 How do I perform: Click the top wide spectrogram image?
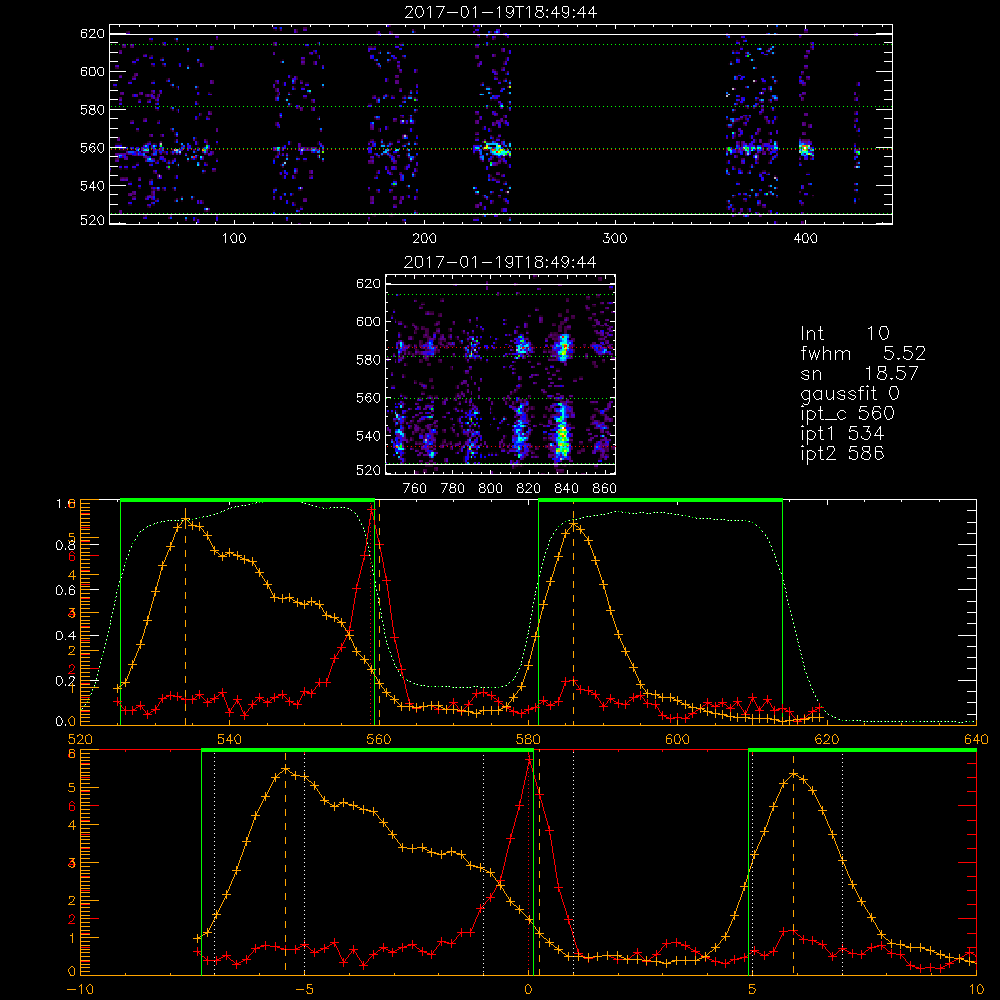pos(501,124)
